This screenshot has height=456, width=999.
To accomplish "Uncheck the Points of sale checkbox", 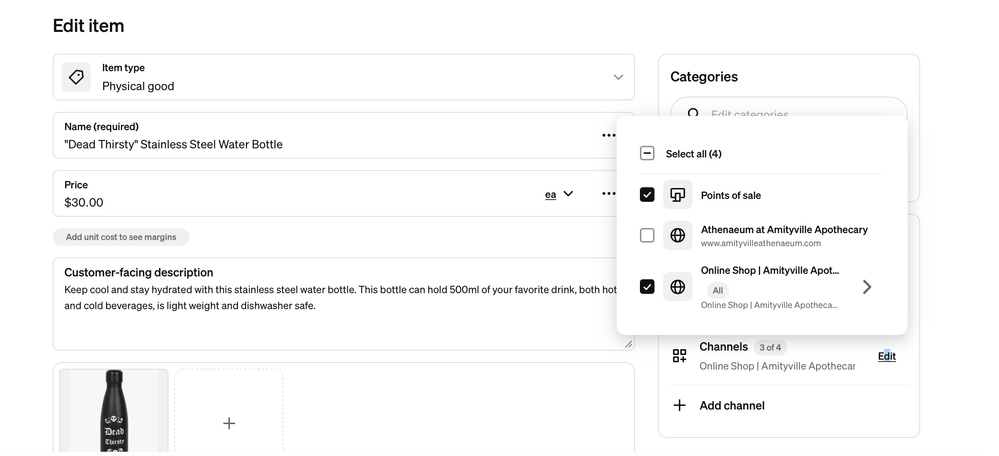I will (647, 195).
